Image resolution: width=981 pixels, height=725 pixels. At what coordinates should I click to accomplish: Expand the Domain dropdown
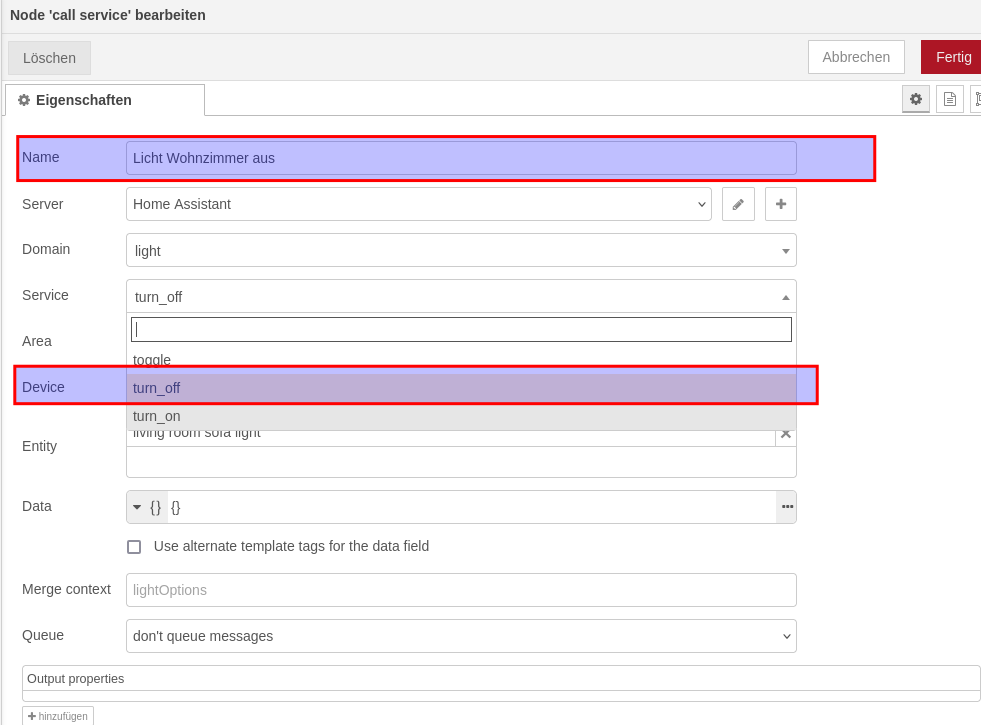click(461, 250)
